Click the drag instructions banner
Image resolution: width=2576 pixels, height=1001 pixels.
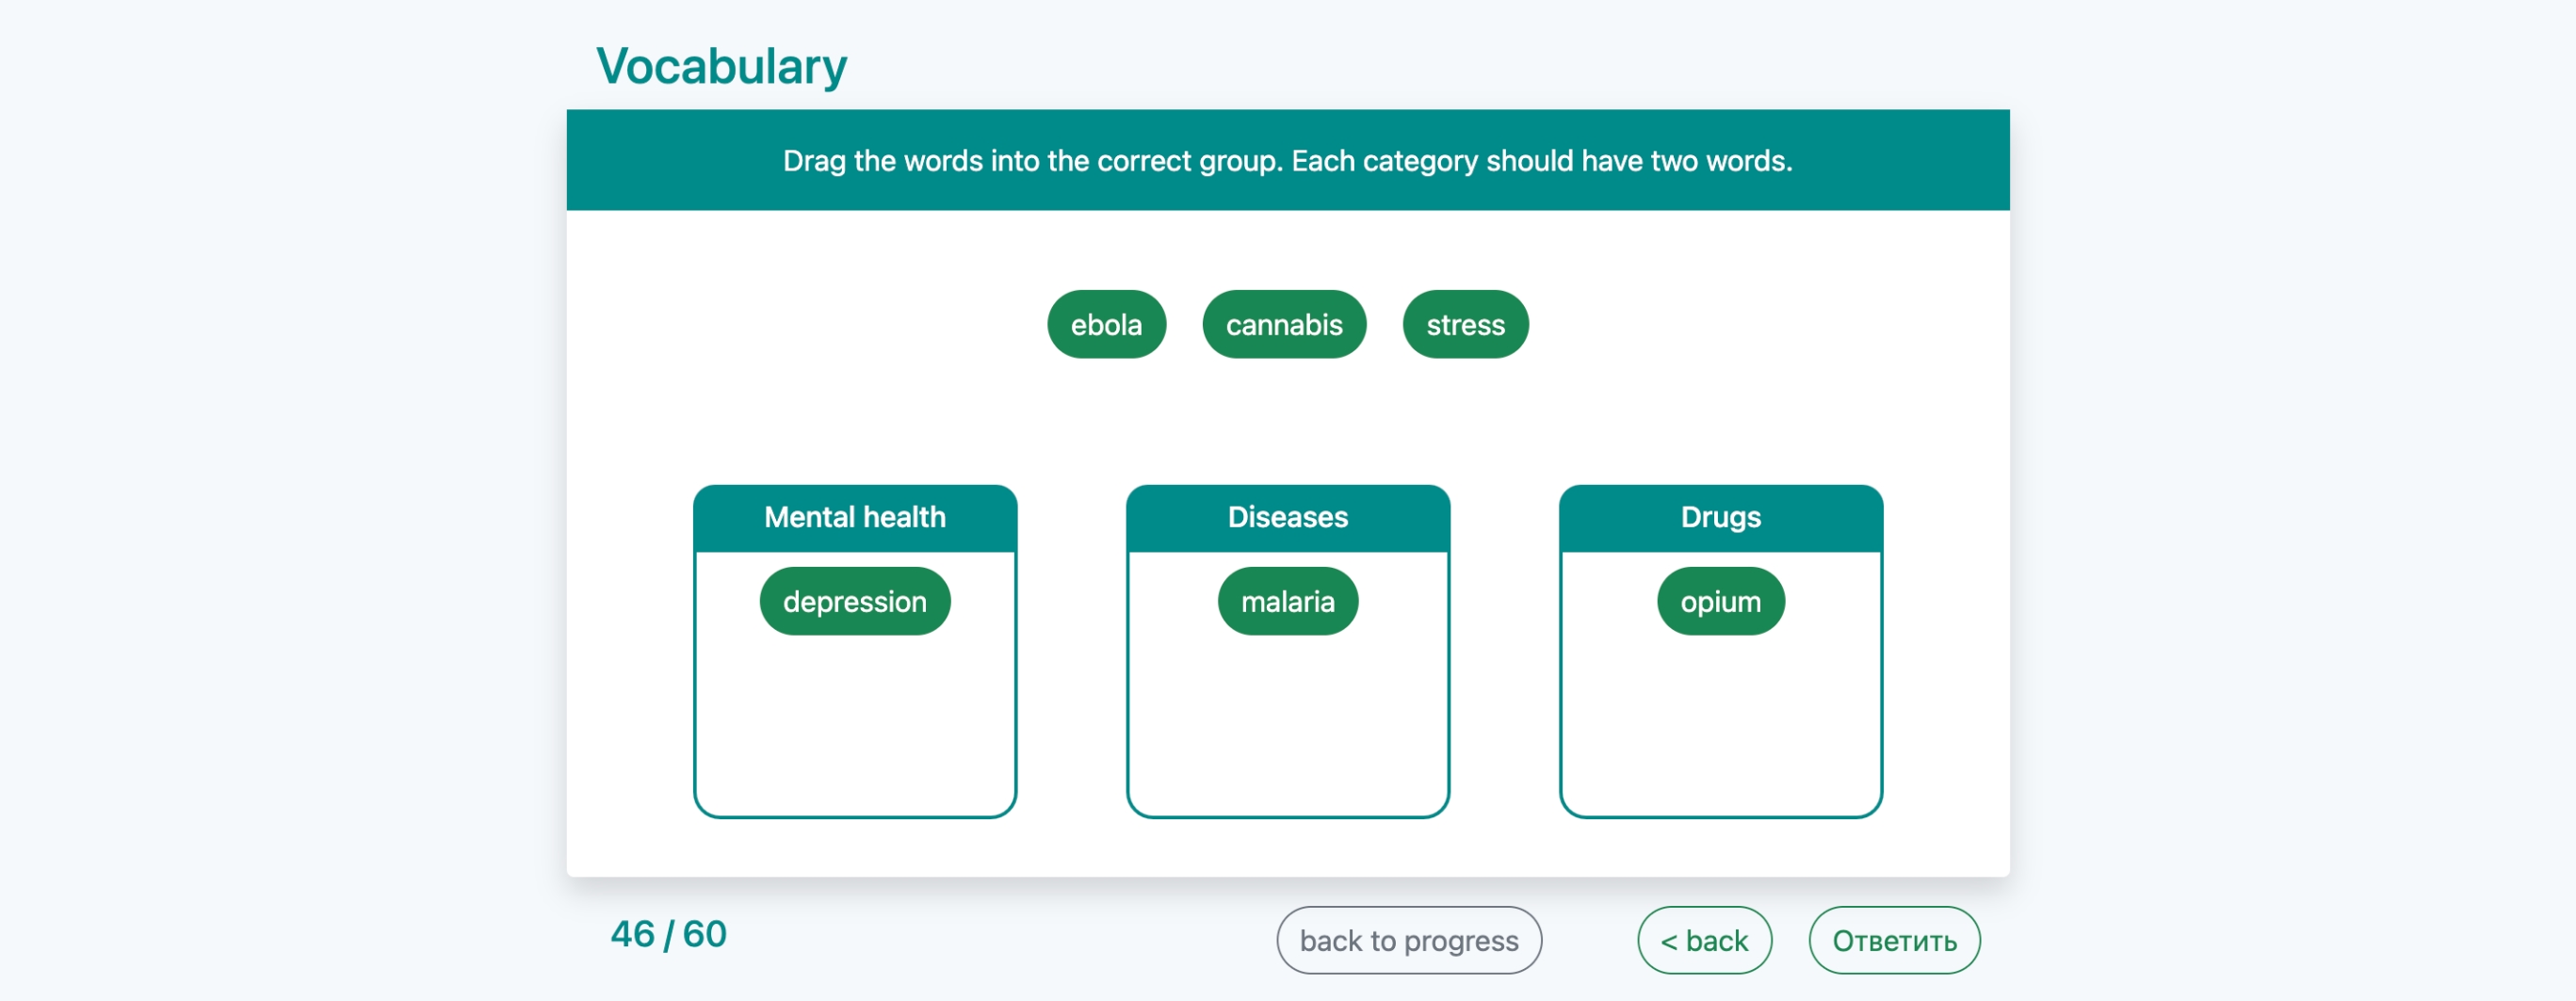tap(1287, 160)
